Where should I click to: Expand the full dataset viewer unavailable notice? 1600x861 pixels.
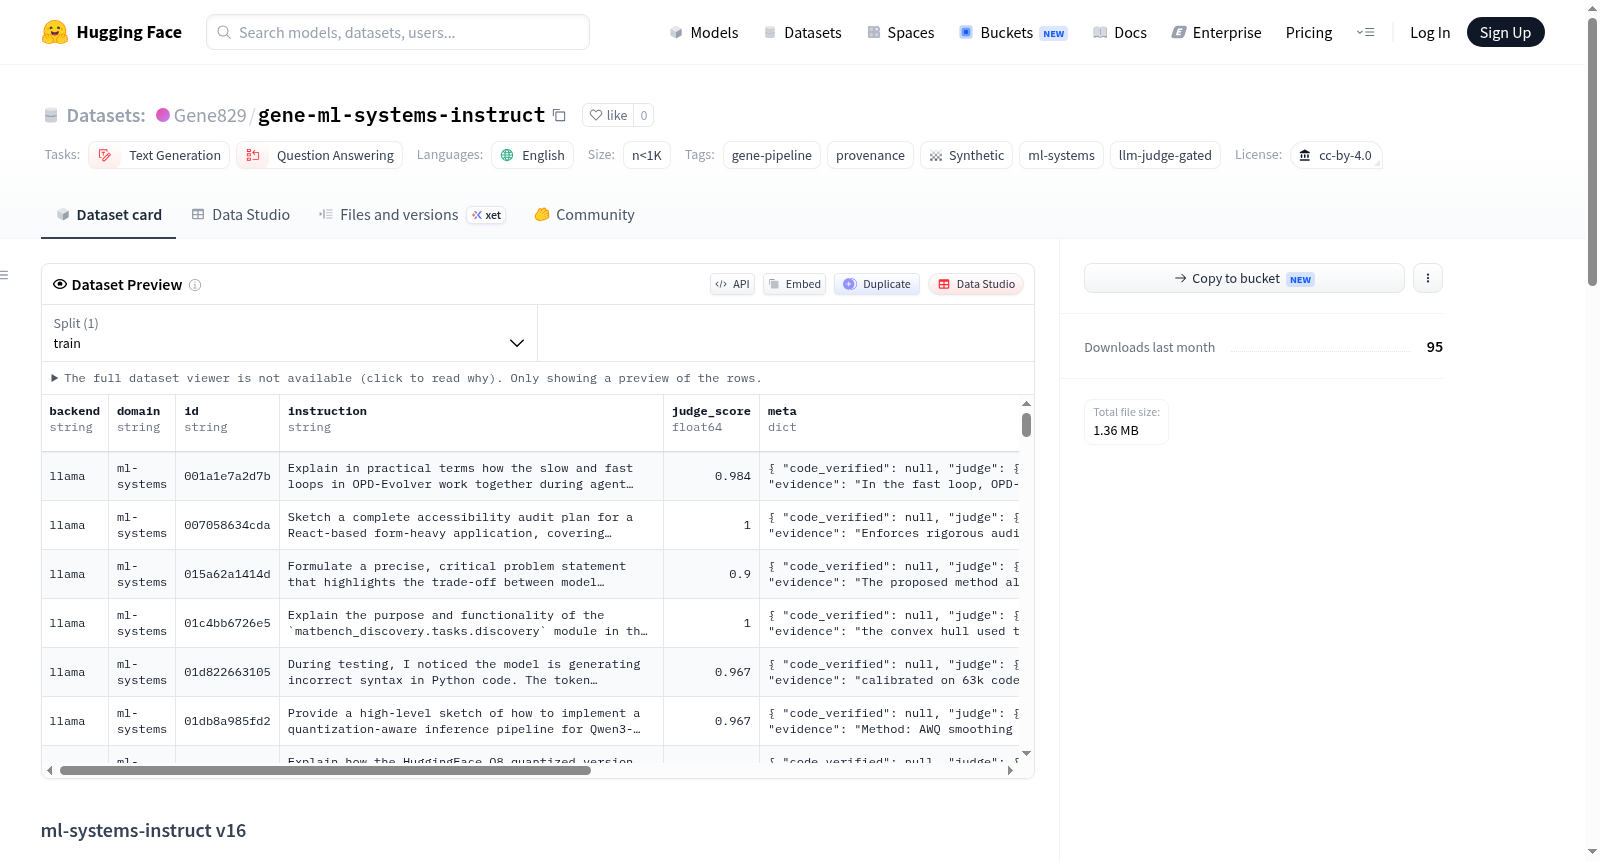click(406, 378)
